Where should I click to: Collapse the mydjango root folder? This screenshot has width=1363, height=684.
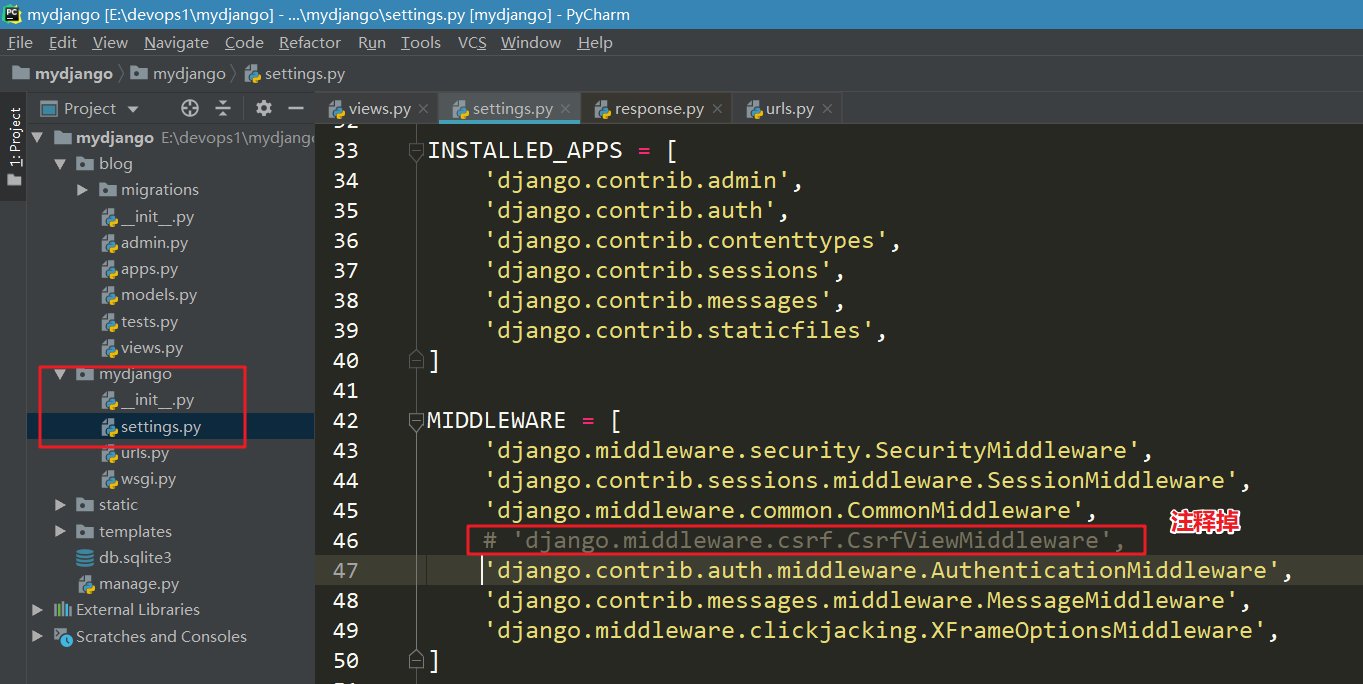click(x=38, y=137)
